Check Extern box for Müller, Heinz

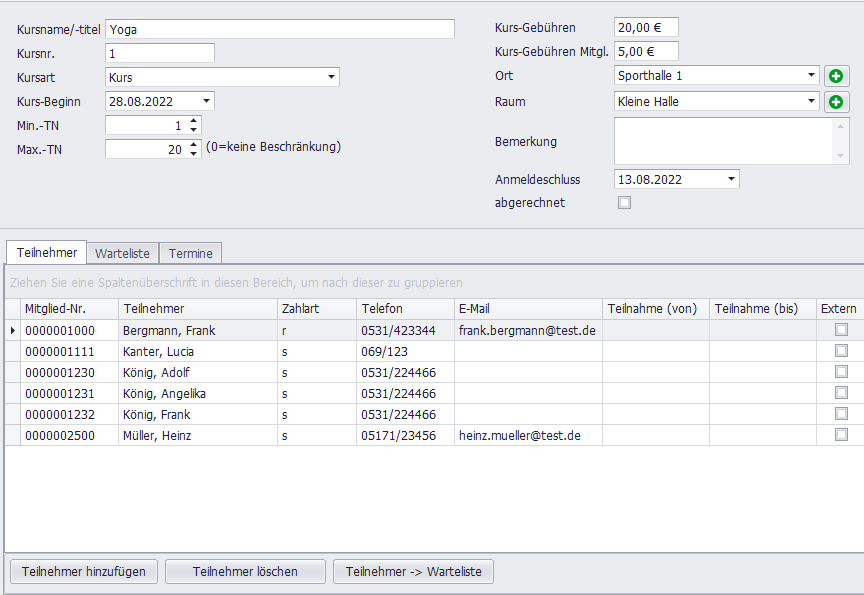tap(841, 435)
